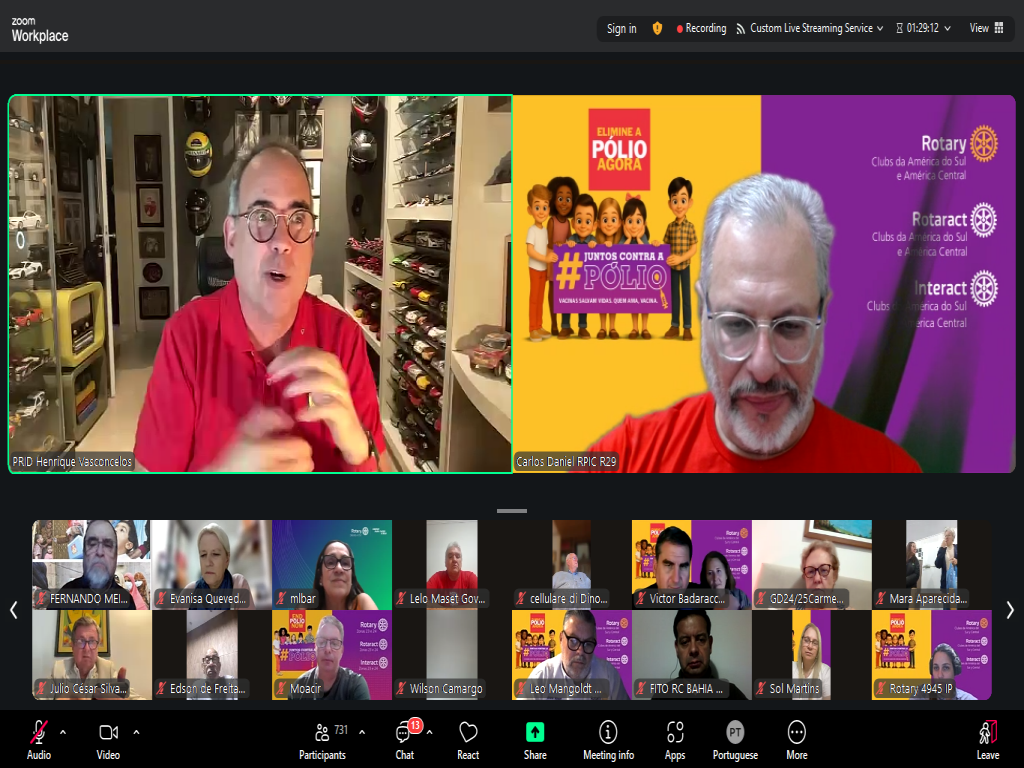
Task: Click the Sign in button
Action: (x=621, y=28)
